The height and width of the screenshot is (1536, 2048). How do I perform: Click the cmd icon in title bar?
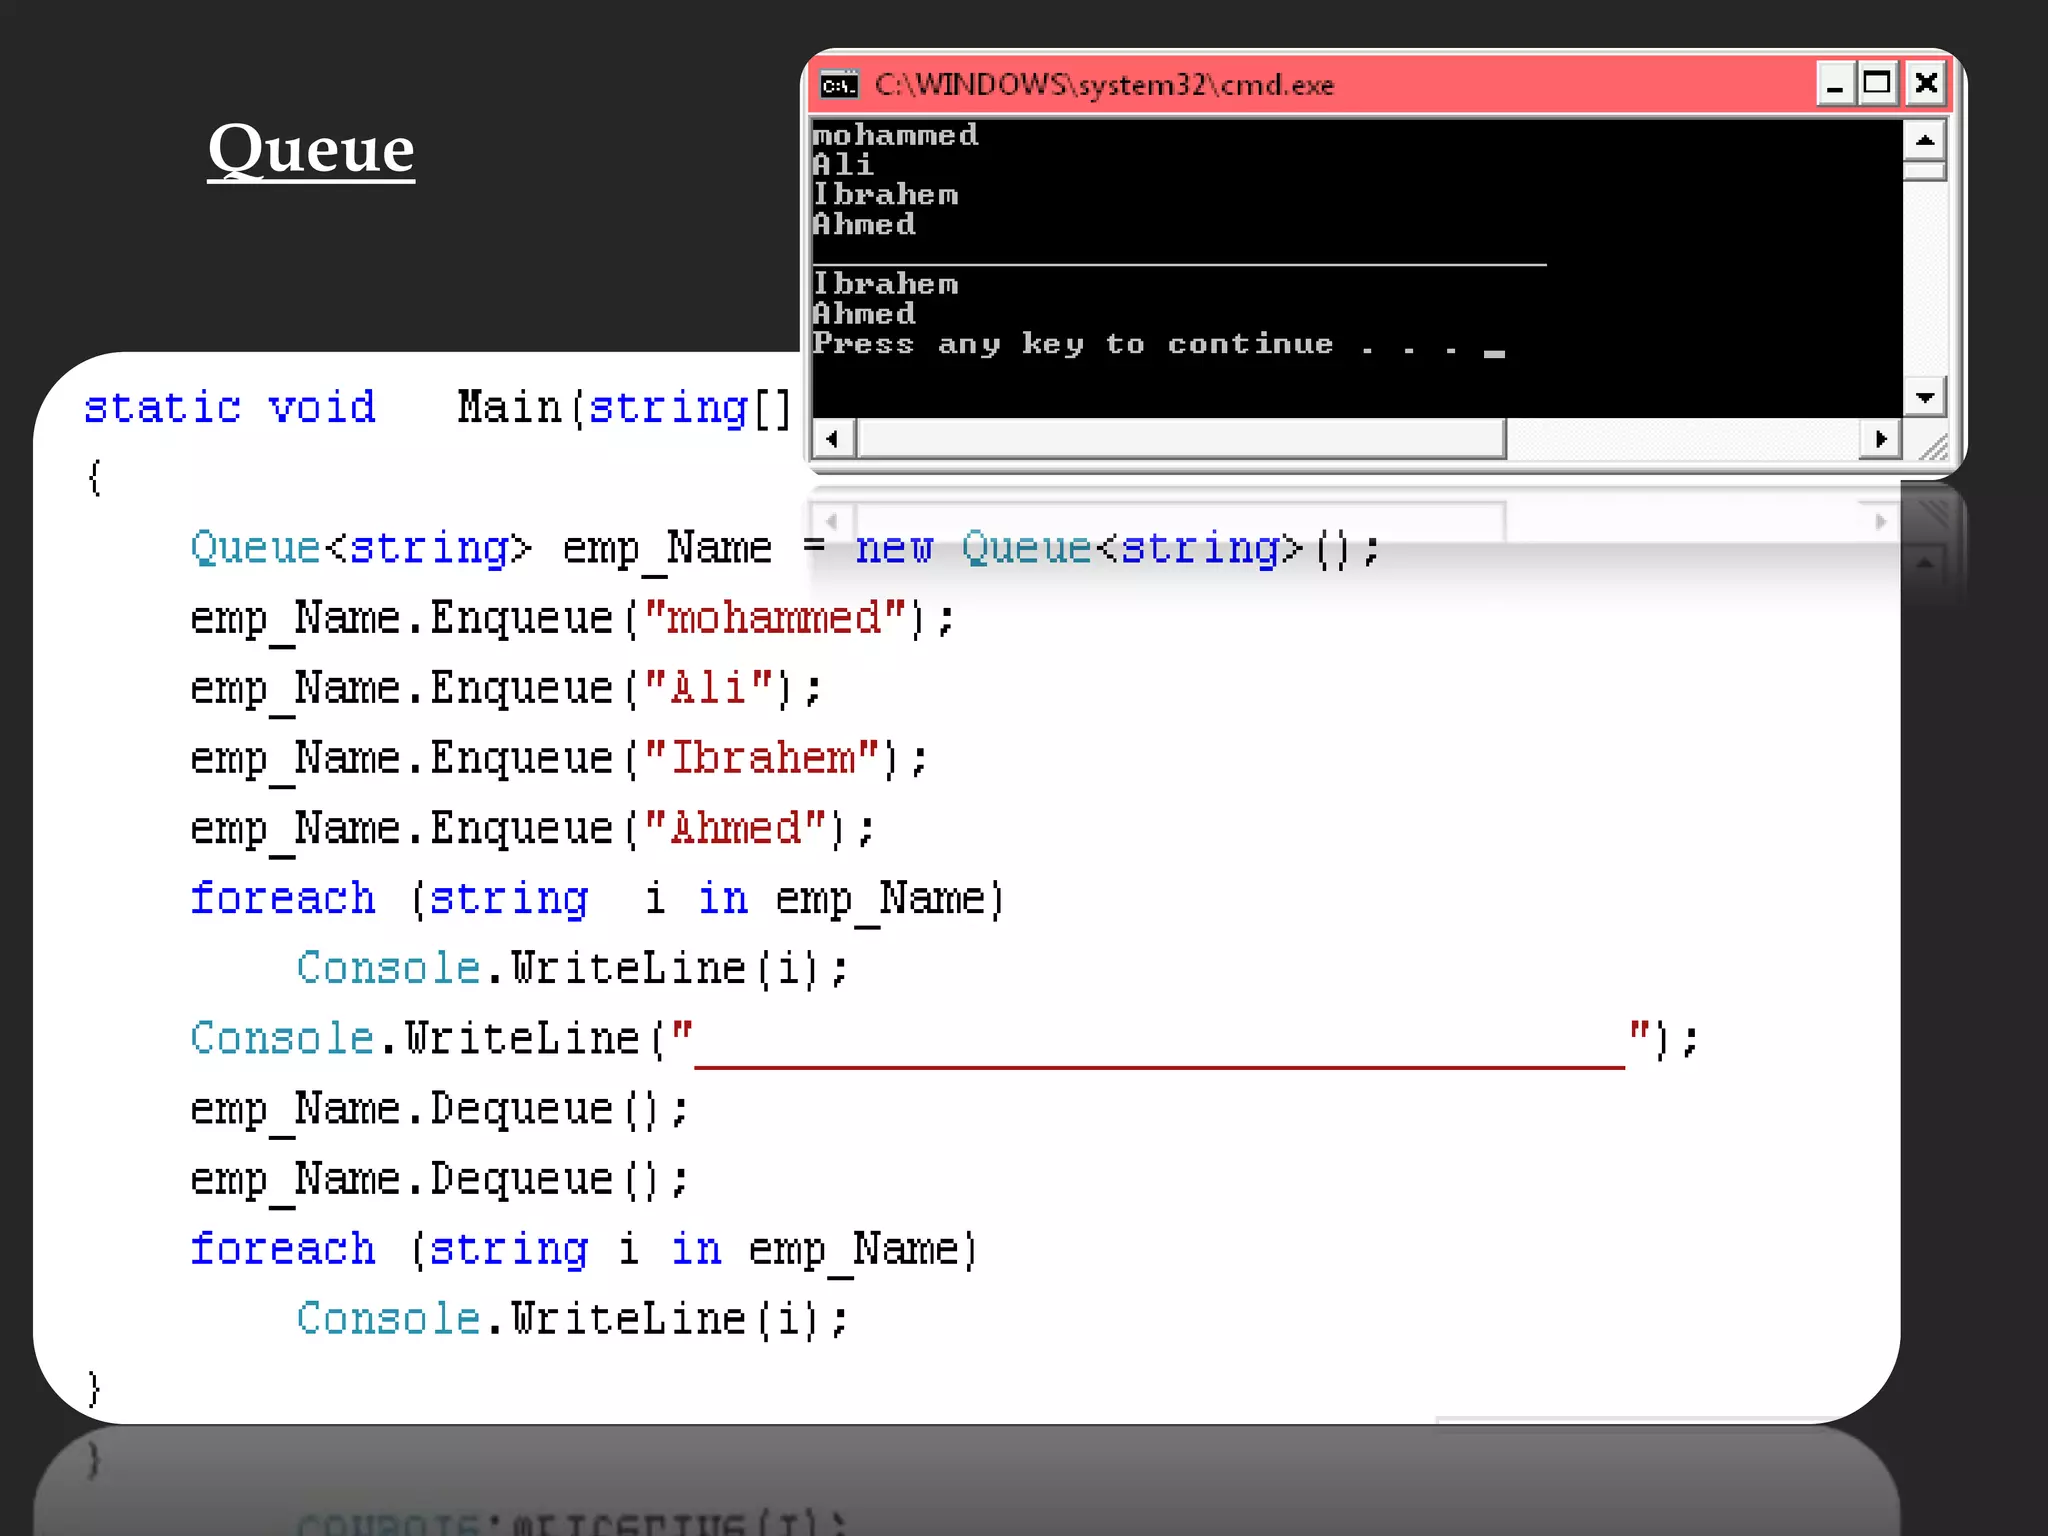coord(838,85)
